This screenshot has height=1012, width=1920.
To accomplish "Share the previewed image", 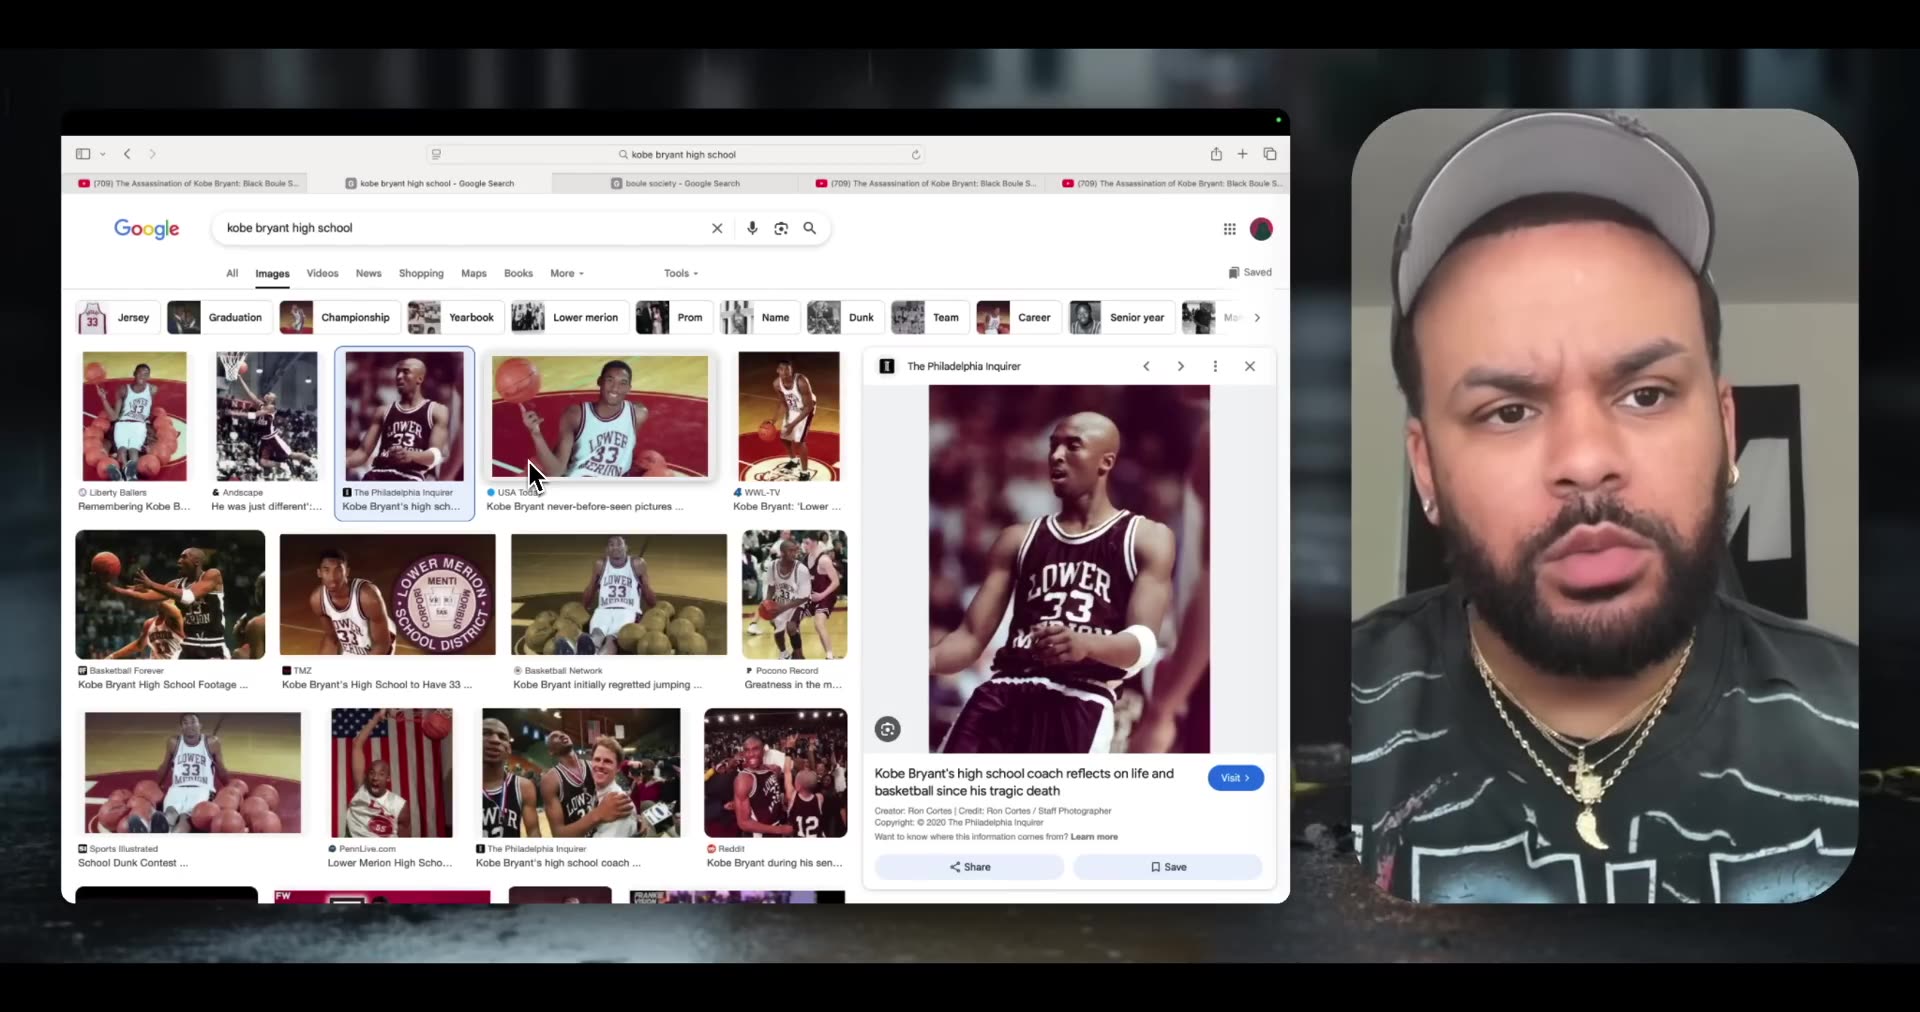I will pyautogui.click(x=969, y=867).
